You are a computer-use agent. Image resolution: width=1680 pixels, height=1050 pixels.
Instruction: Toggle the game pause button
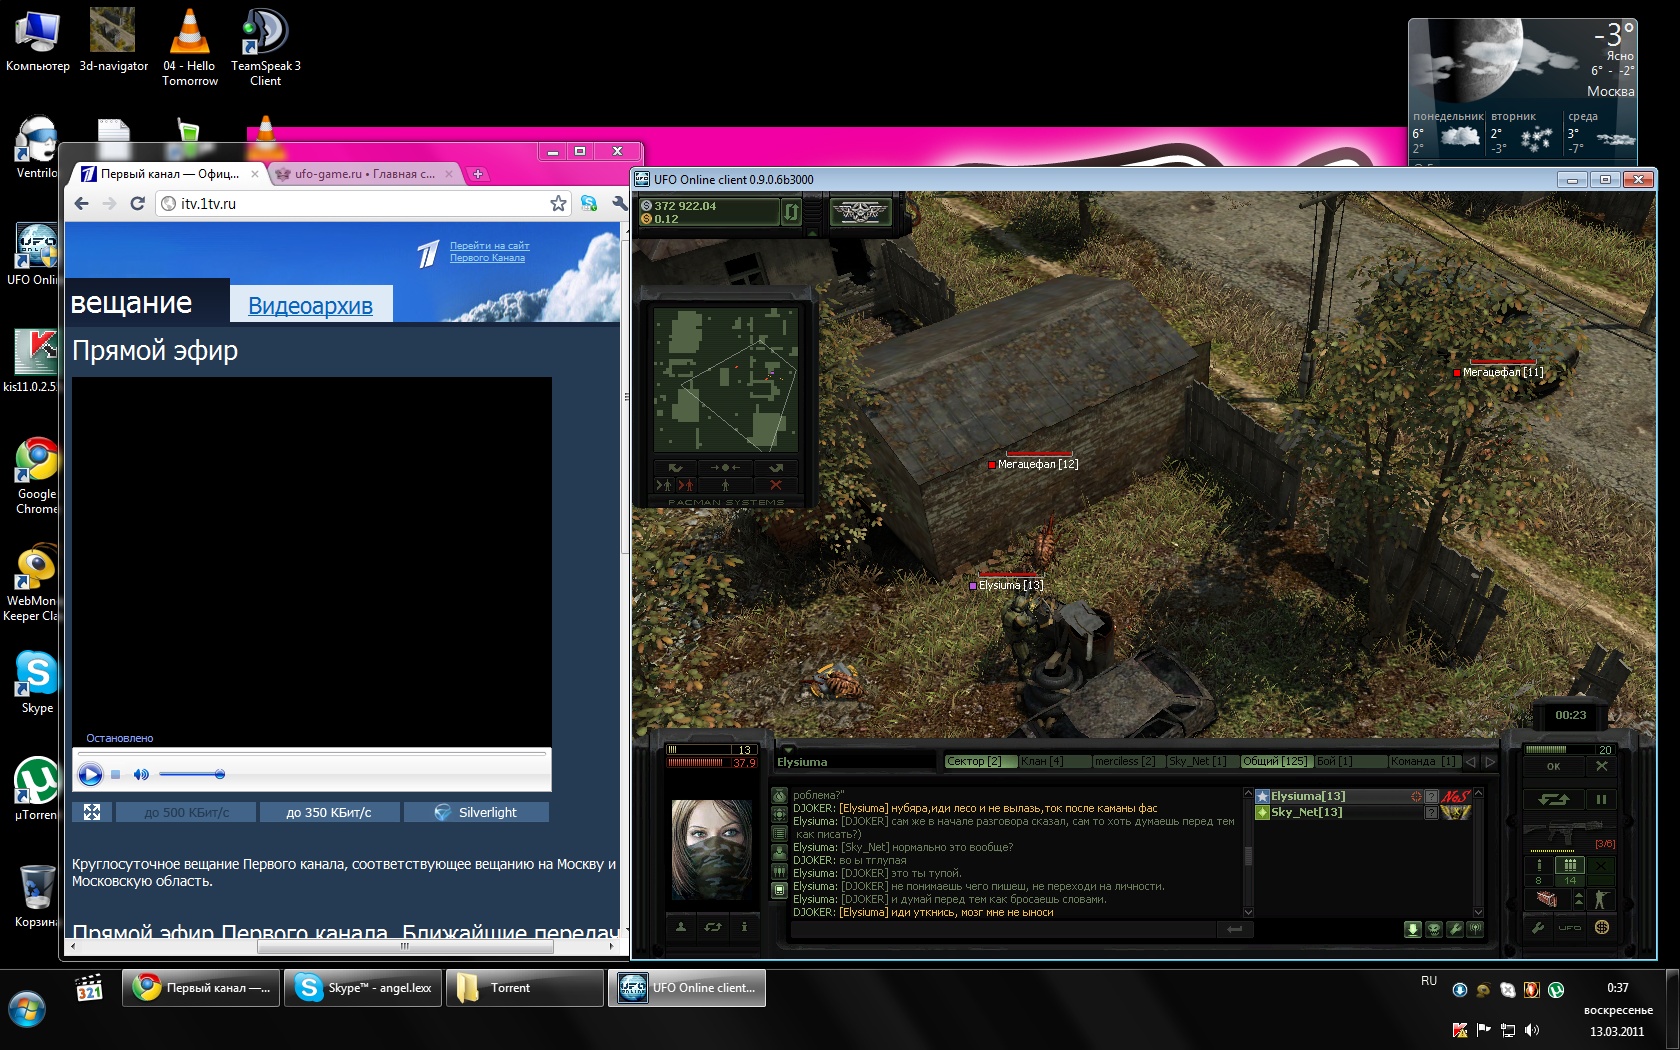point(1601,799)
